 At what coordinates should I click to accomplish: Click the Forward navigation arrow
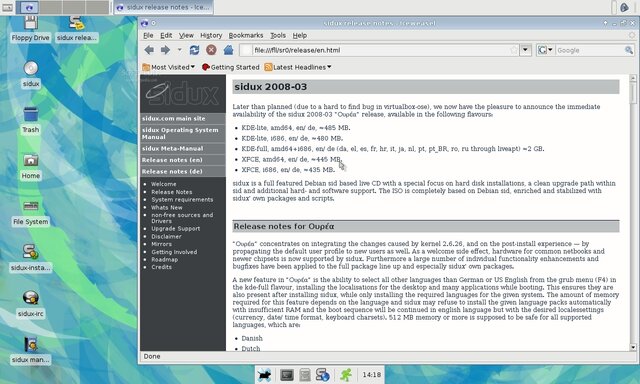pos(165,50)
